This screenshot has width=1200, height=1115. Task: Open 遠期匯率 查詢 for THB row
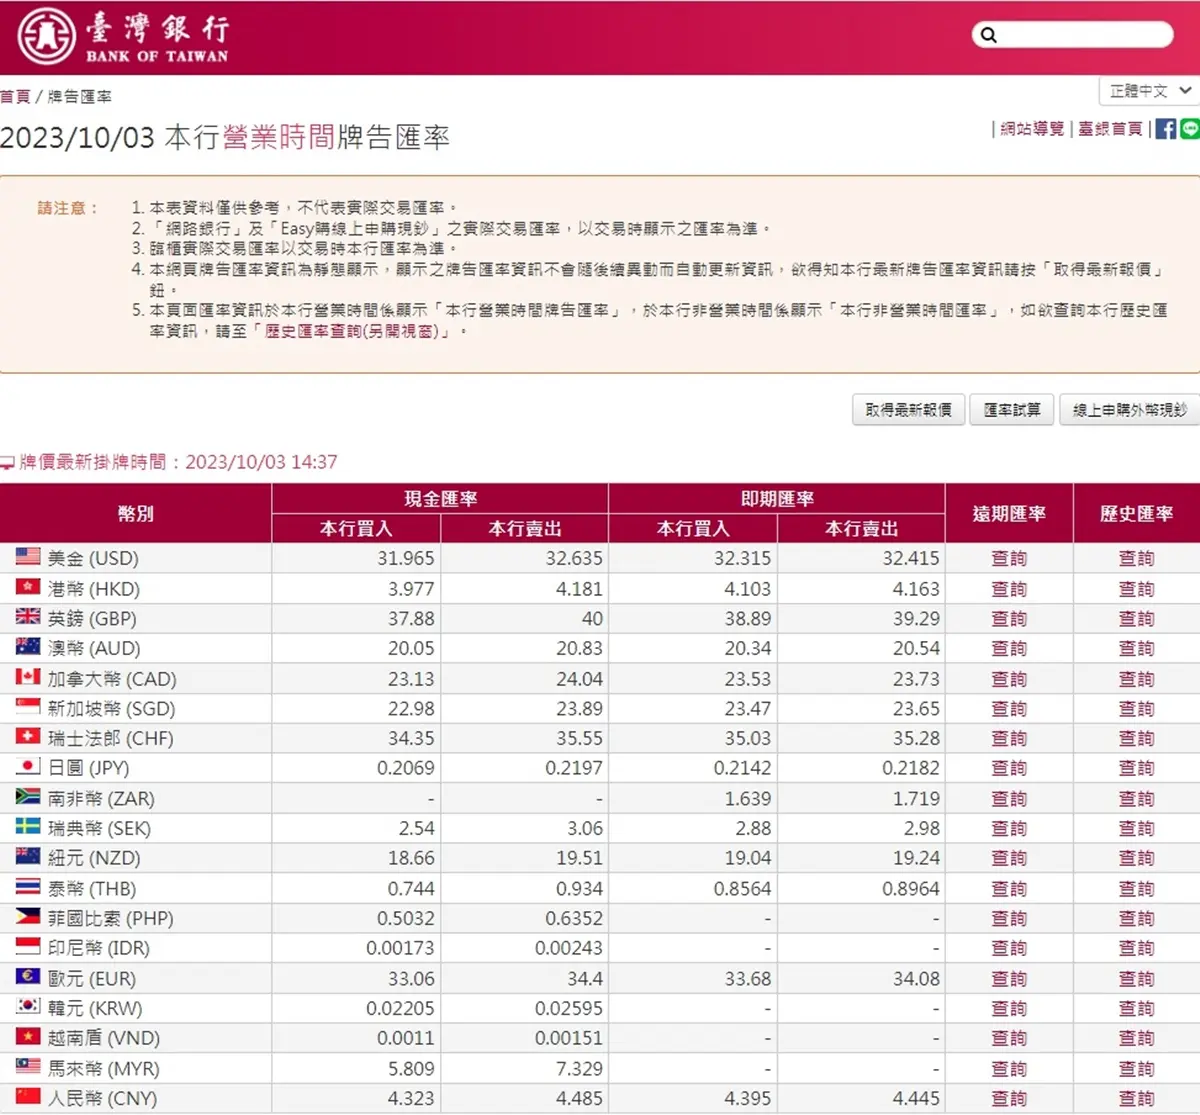point(1009,889)
